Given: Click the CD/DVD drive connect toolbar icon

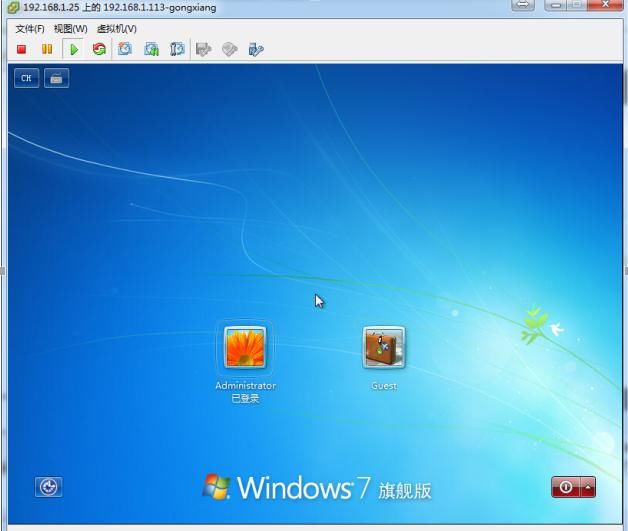Looking at the screenshot, I should click(x=229, y=50).
